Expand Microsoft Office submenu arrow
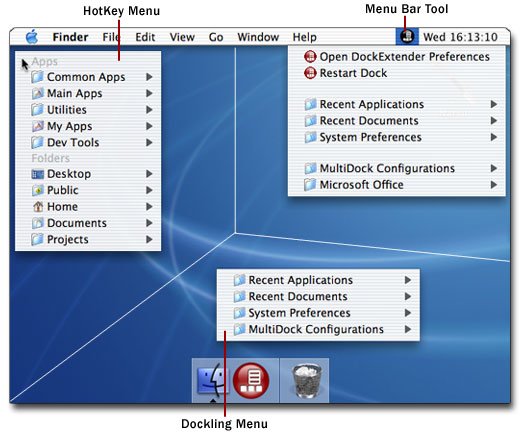The width and height of the screenshot is (520, 432). coord(494,185)
